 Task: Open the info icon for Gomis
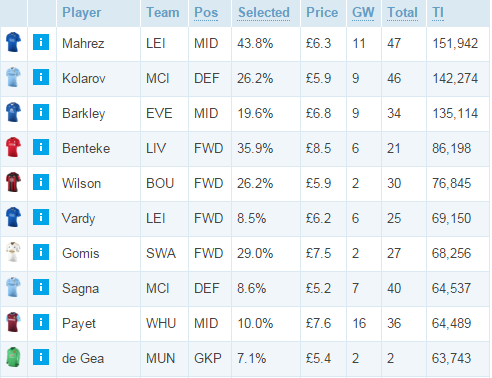[x=41, y=252]
